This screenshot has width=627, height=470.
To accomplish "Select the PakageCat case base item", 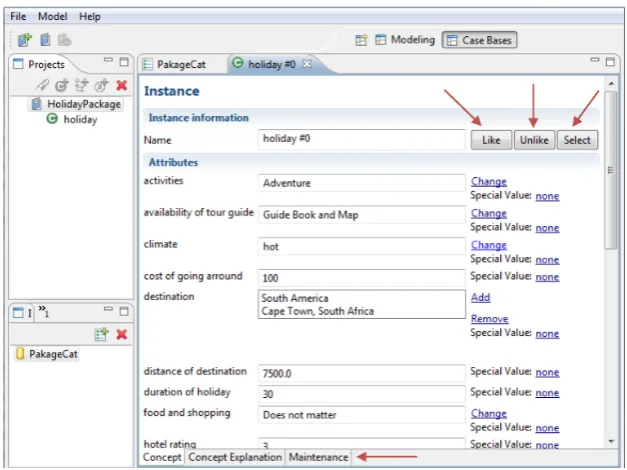I will pyautogui.click(x=47, y=354).
